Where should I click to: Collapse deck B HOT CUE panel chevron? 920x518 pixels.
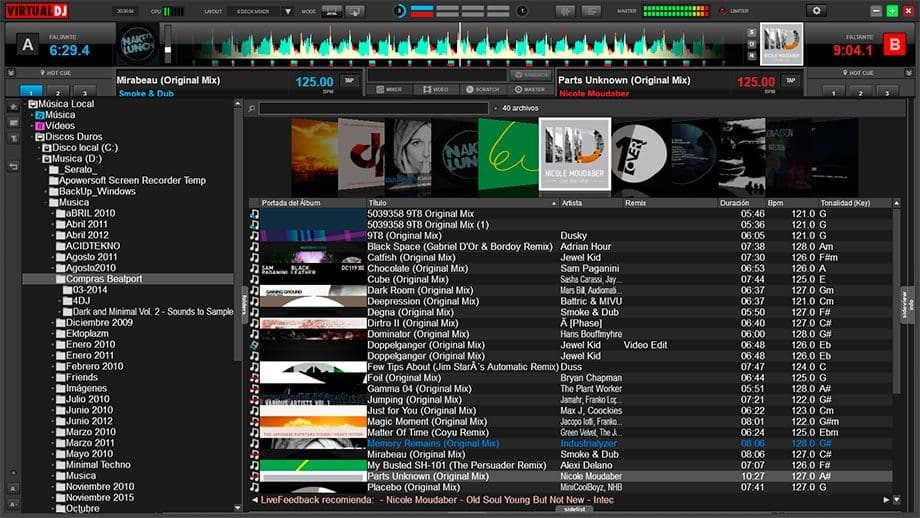tap(909, 73)
